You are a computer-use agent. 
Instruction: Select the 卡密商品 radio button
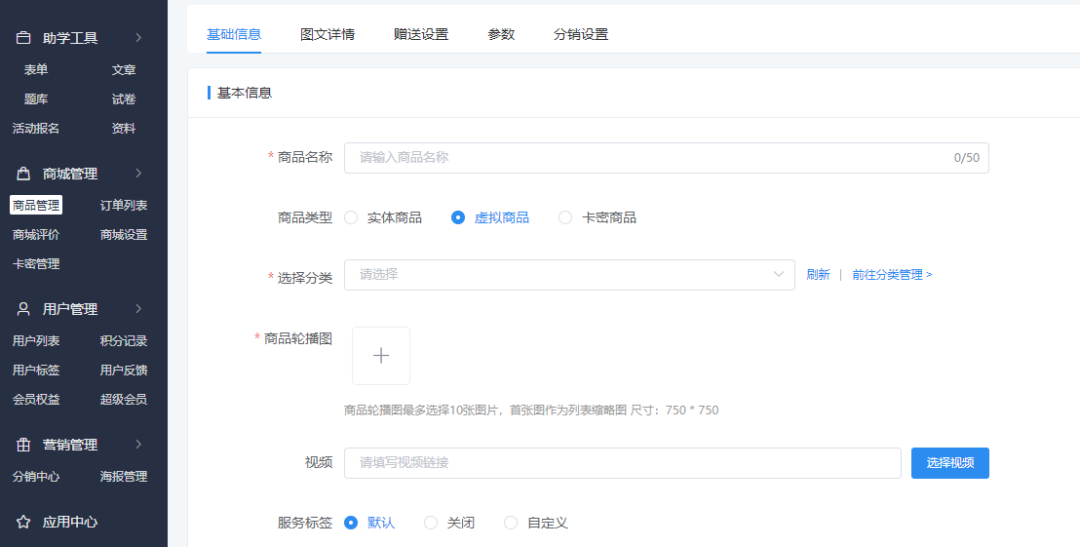565,218
